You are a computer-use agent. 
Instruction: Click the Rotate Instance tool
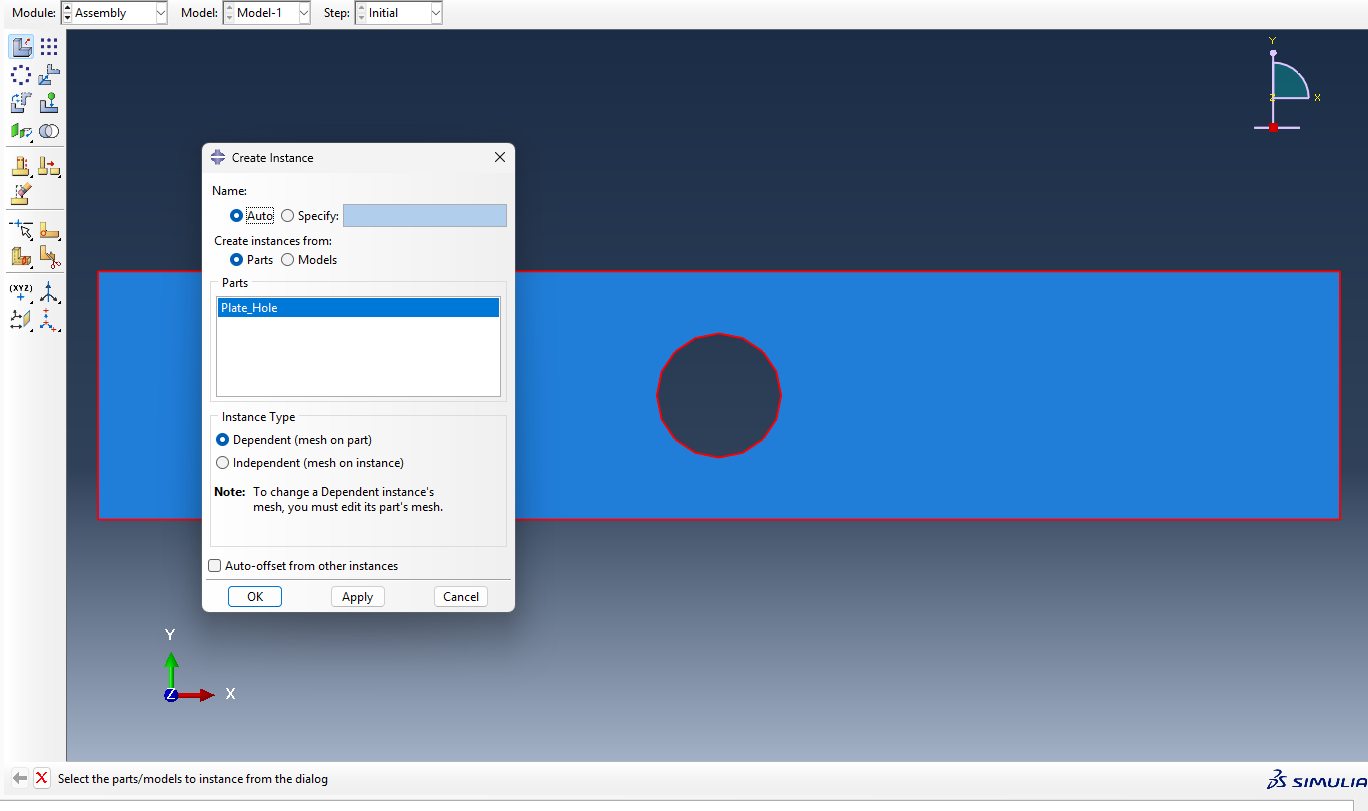(x=21, y=103)
